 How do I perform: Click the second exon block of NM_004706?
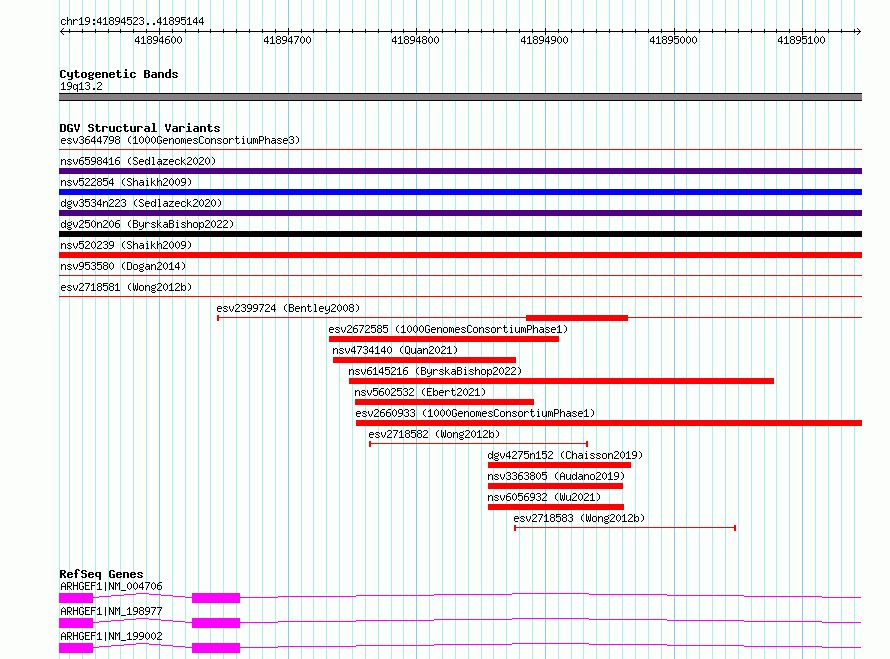click(216, 598)
